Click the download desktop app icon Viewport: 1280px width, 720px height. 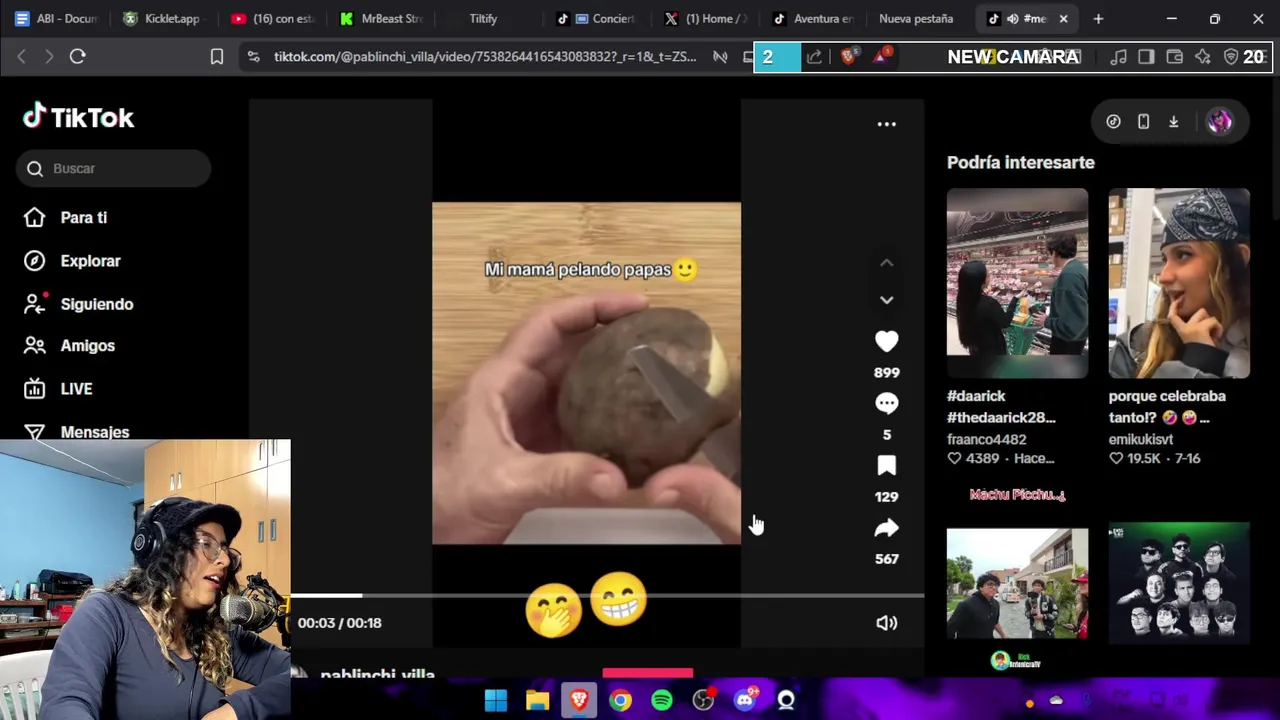click(x=1174, y=122)
